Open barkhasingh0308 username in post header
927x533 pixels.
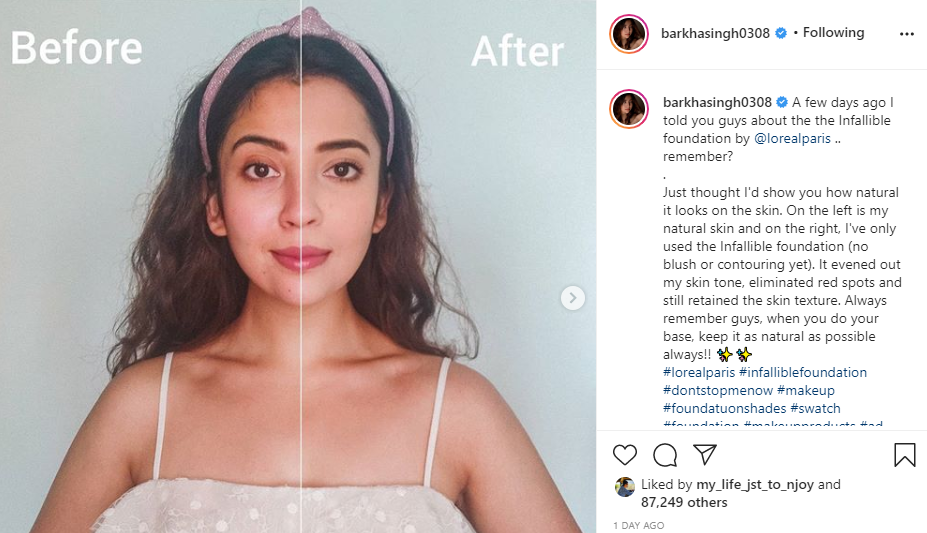click(x=715, y=33)
